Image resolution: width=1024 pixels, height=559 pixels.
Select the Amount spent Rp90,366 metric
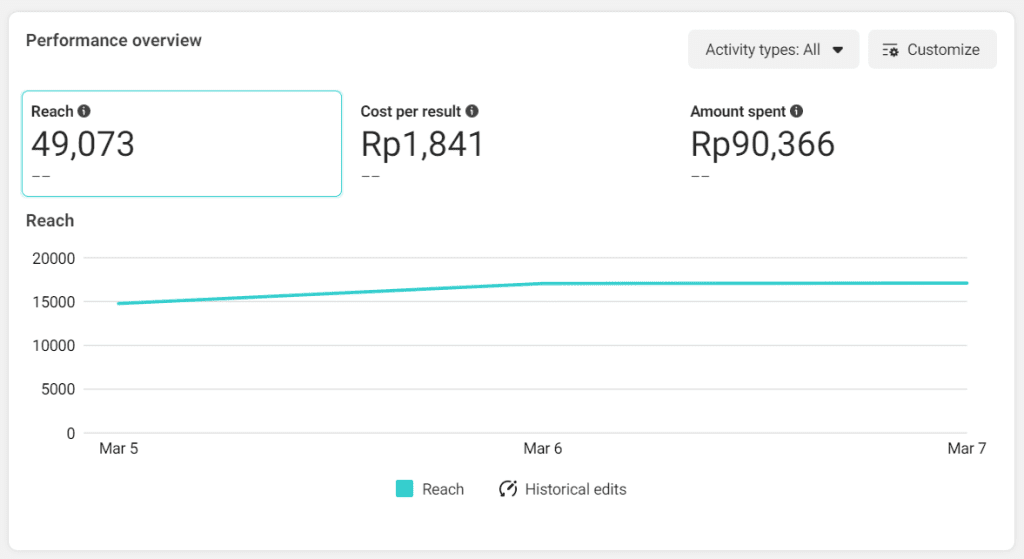point(762,144)
